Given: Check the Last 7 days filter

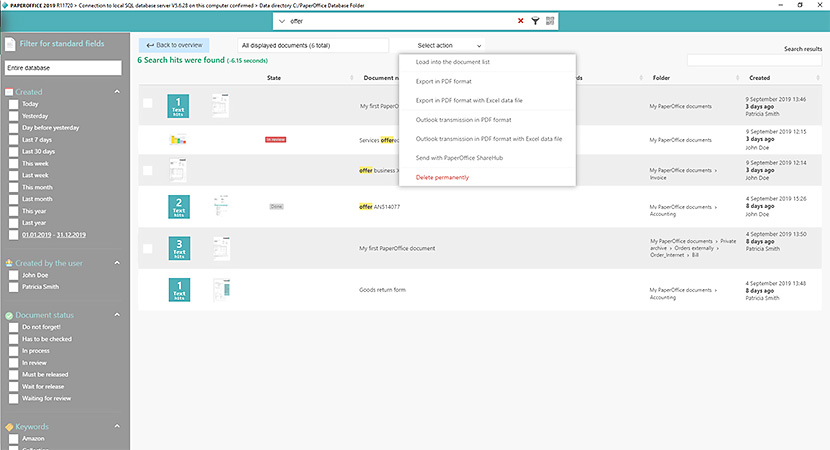Looking at the screenshot, I should 14,140.
